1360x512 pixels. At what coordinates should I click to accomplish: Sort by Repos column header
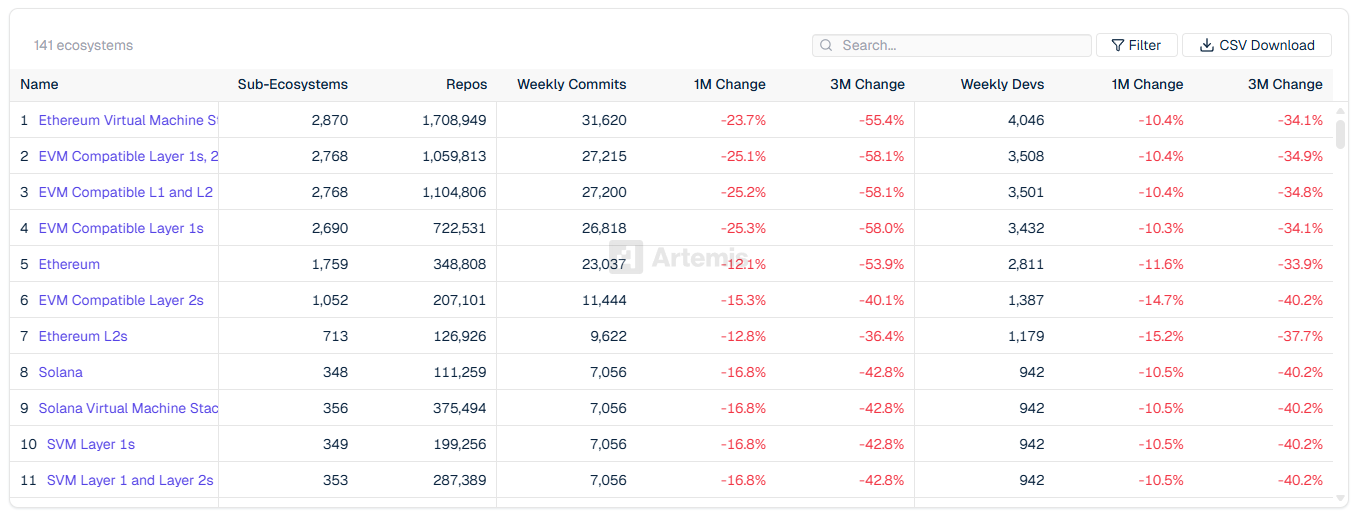[x=466, y=84]
